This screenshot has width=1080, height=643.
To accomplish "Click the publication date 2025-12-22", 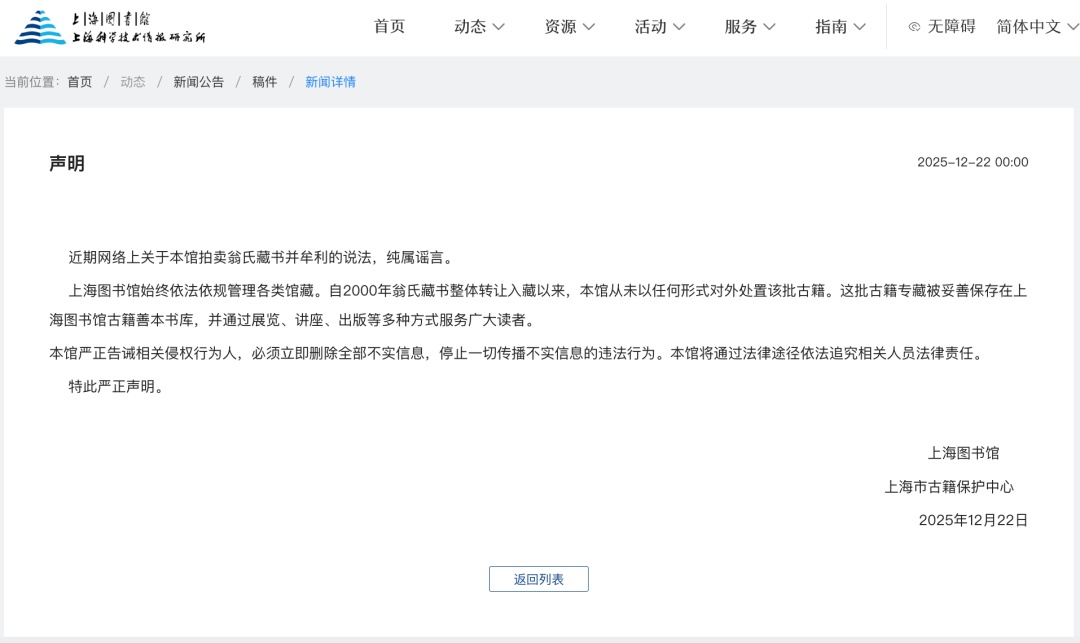I will click(x=972, y=163).
